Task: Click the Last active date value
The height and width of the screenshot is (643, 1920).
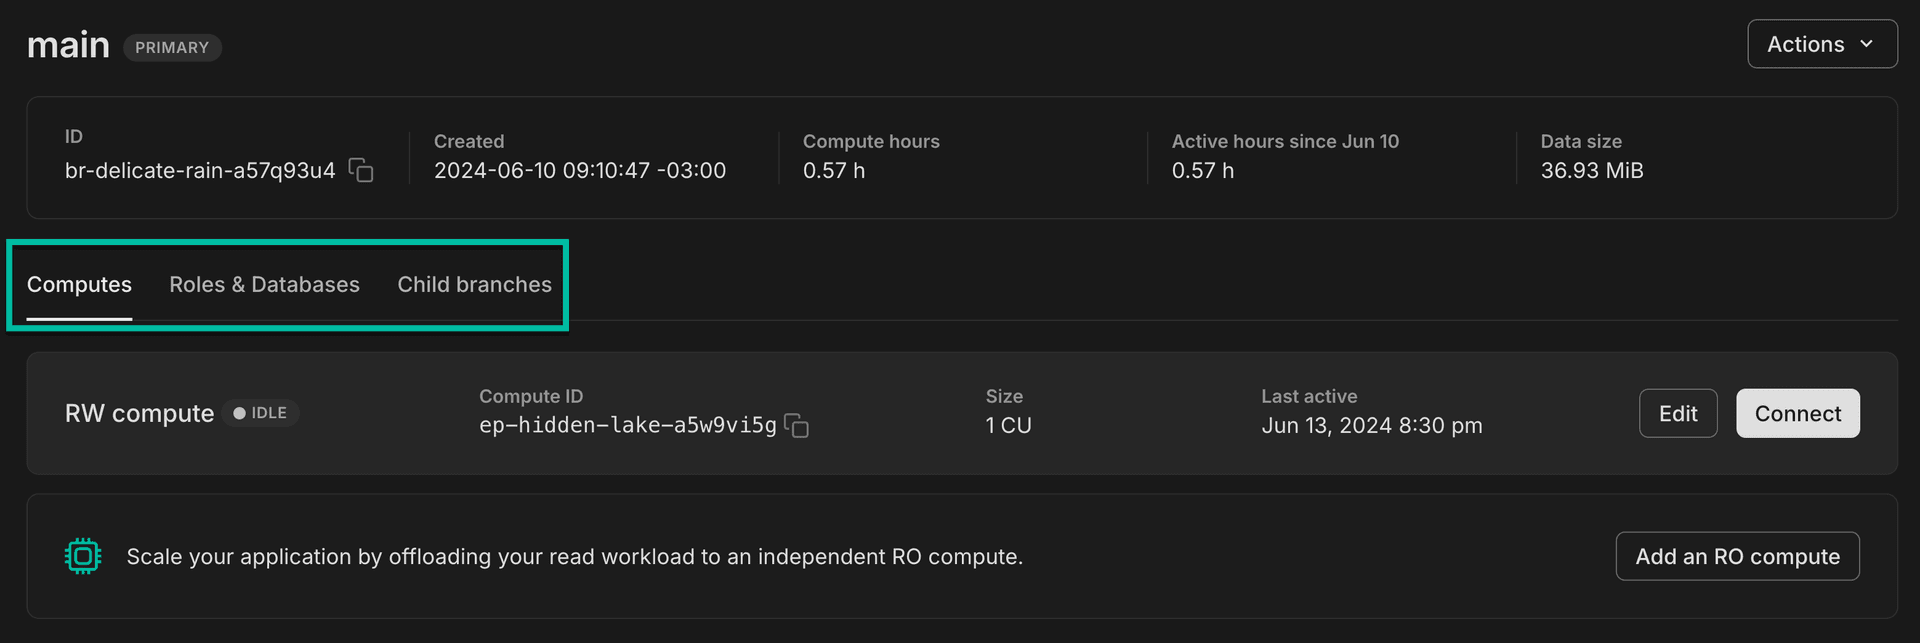Action: 1371,426
